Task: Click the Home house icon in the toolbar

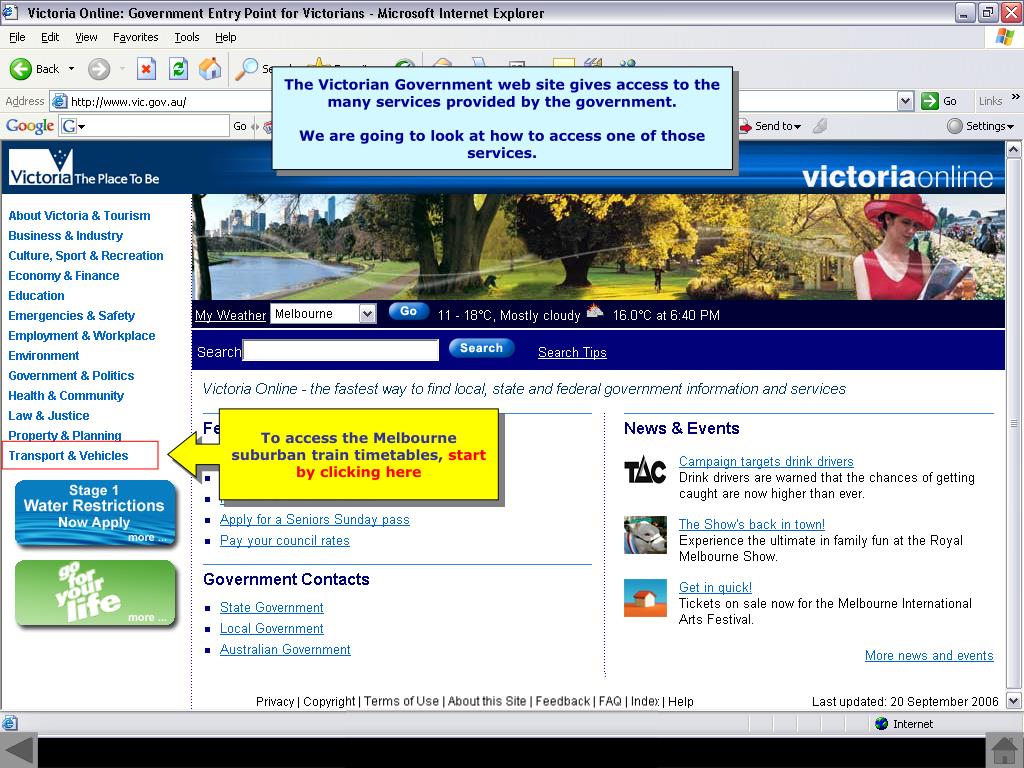Action: click(x=210, y=69)
